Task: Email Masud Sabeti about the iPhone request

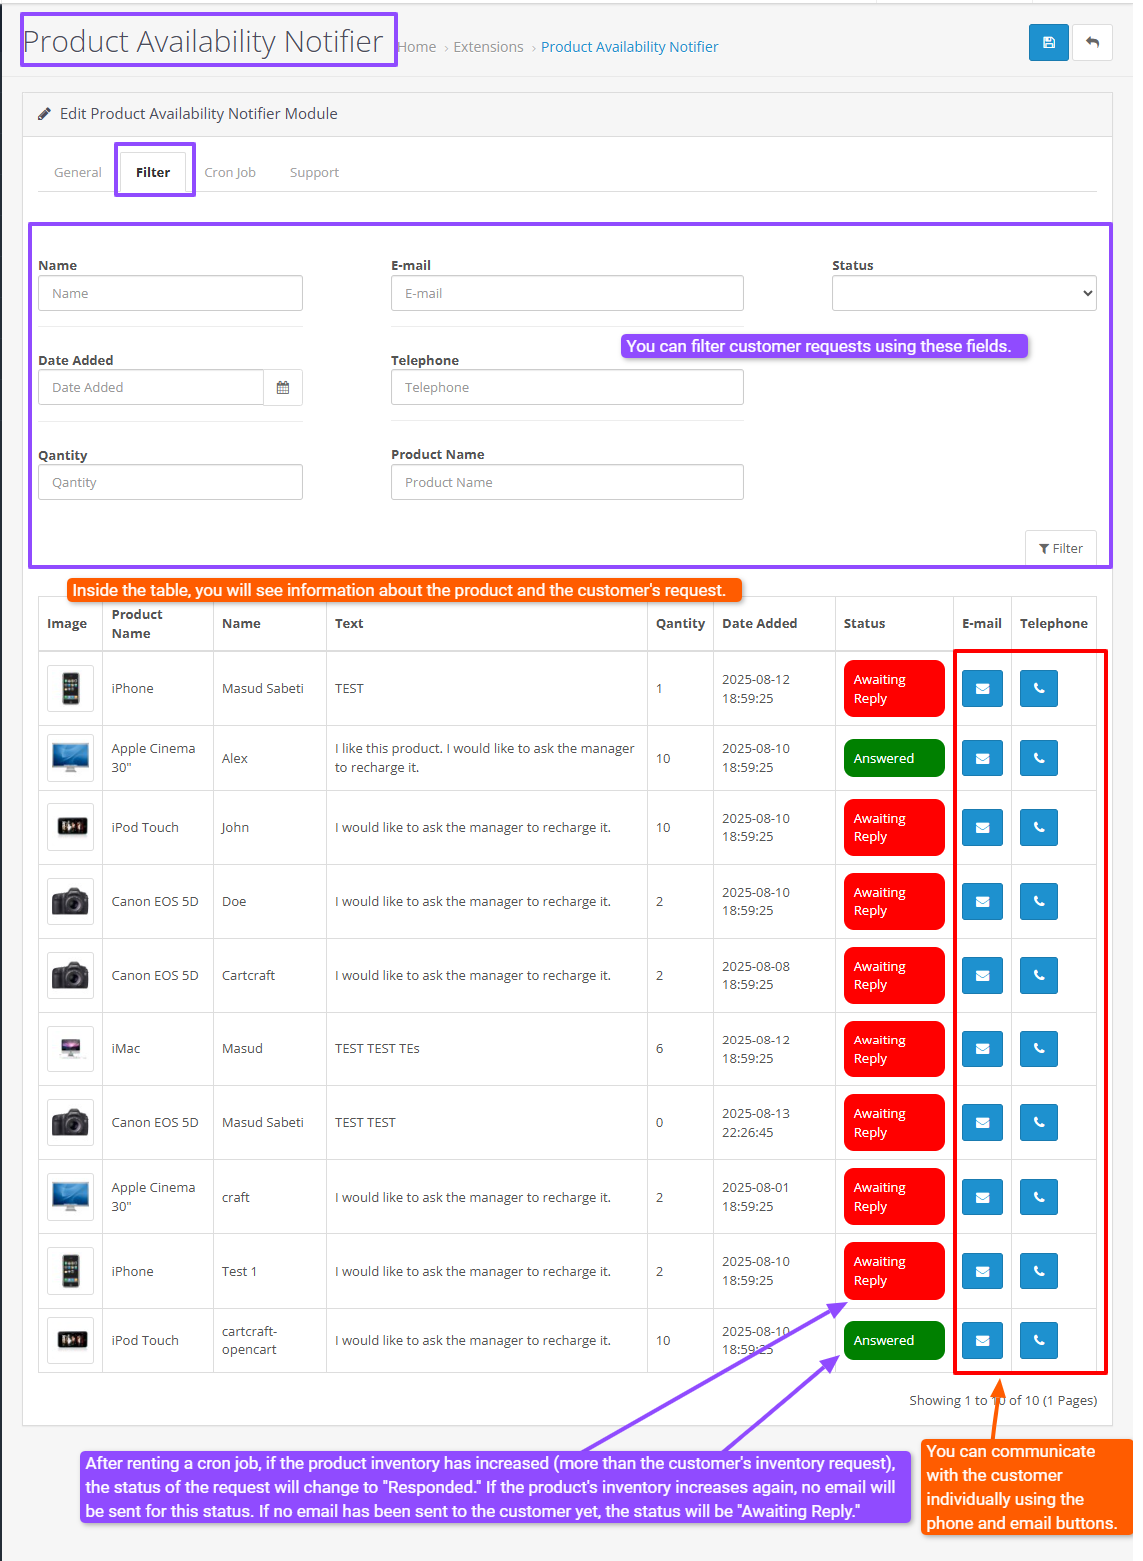Action: click(982, 689)
